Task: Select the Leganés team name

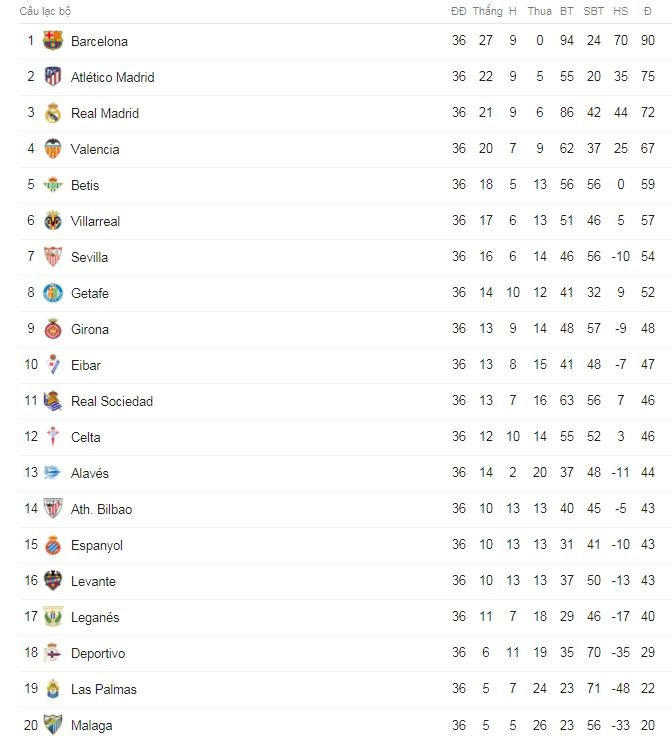Action: click(95, 617)
